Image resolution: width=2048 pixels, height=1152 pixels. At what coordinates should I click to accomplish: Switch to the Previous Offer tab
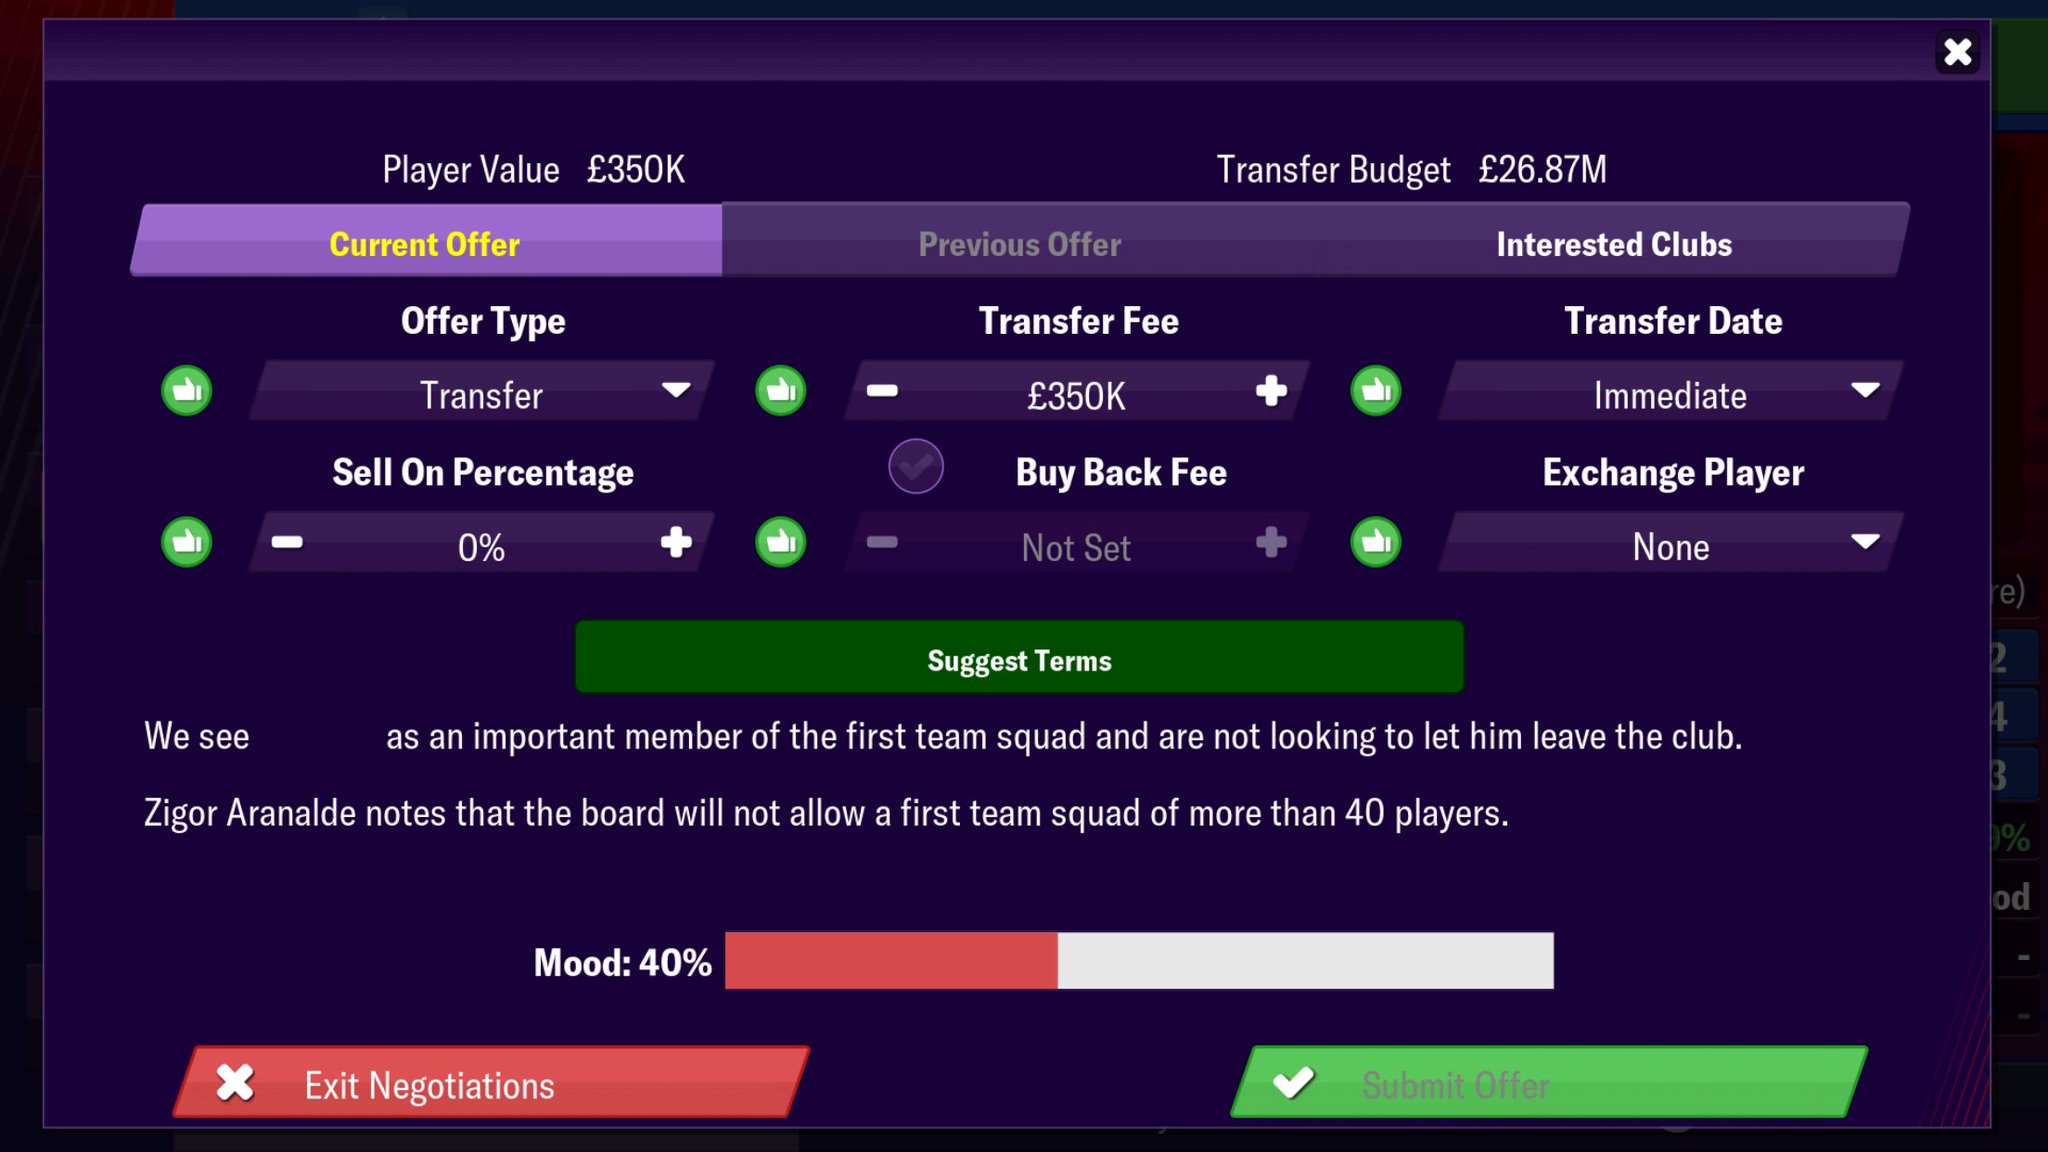tap(1020, 245)
